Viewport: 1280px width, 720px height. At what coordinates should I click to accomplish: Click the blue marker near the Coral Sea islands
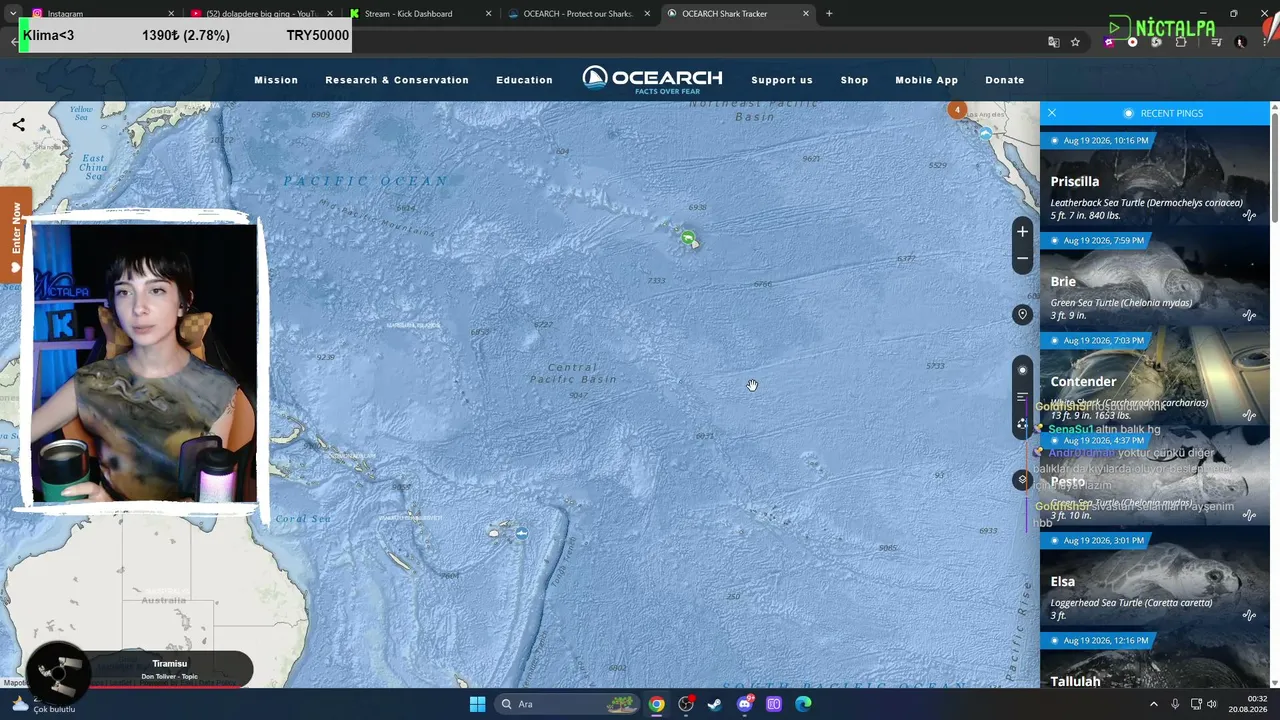coord(521,533)
